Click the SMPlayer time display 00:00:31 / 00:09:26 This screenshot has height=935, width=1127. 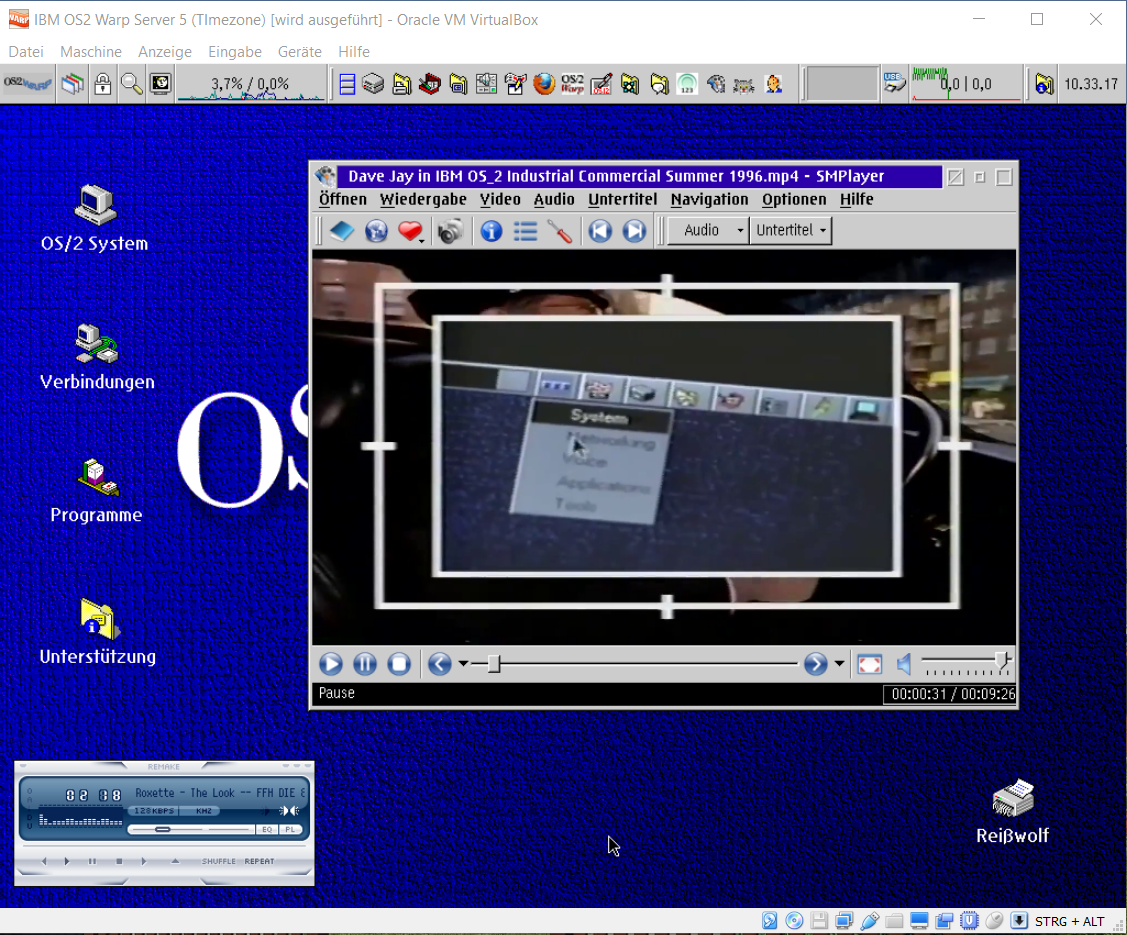pos(949,694)
